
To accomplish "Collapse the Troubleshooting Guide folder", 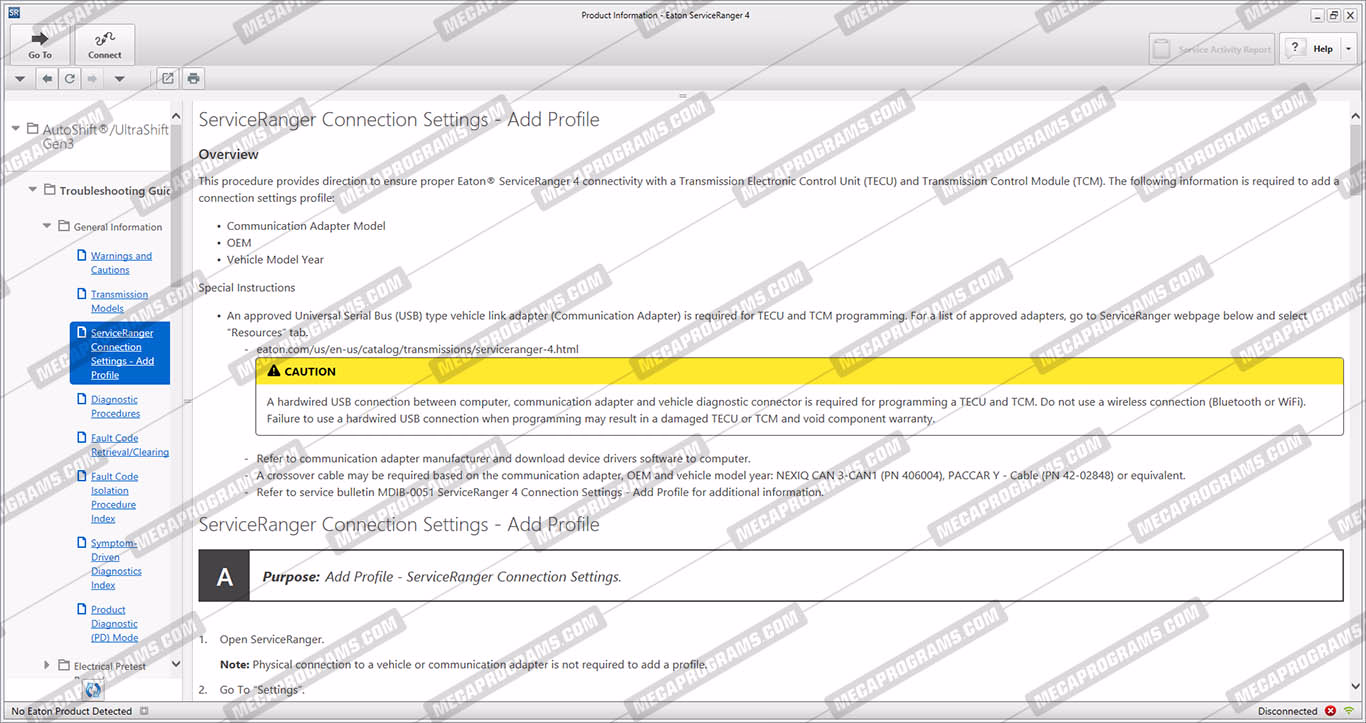I will coord(33,190).
